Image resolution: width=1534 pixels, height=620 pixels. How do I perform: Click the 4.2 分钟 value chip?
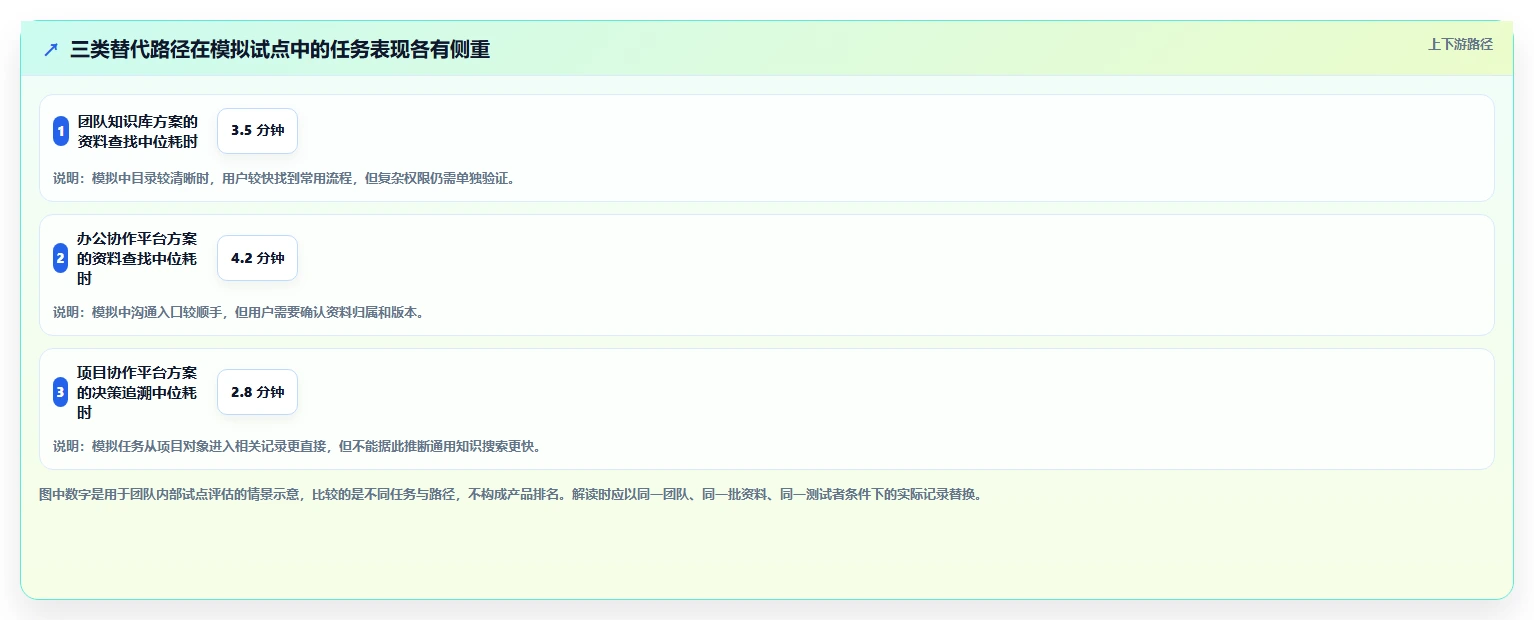[x=257, y=258]
